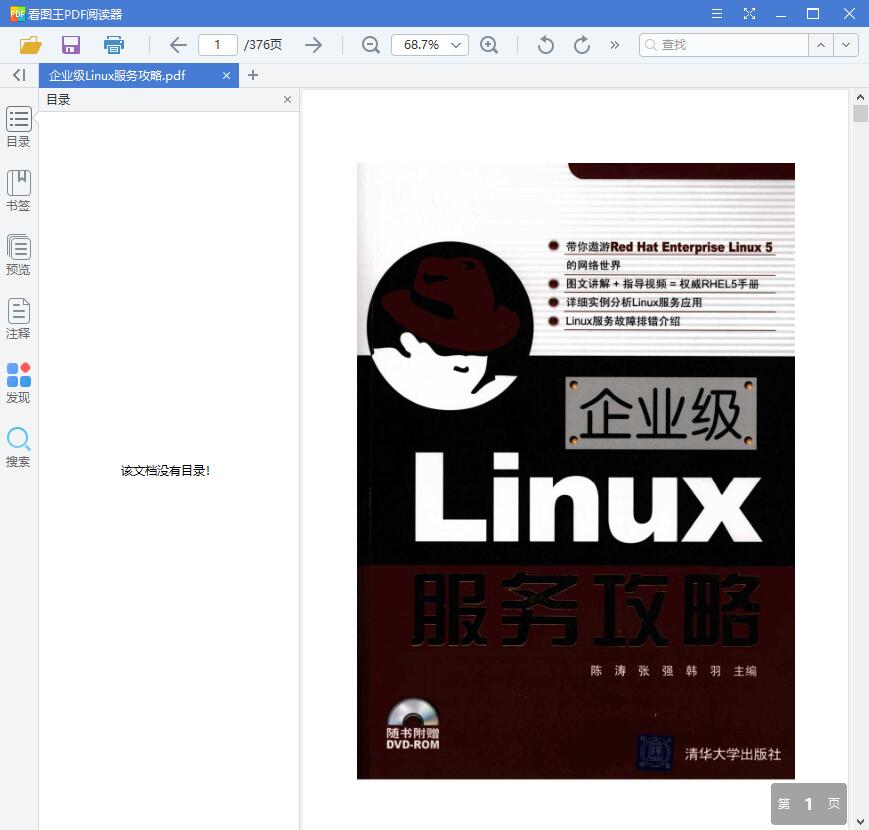Image resolution: width=869 pixels, height=830 pixels.
Task: Click the vertical scrollbar thumb
Action: pyautogui.click(x=860, y=113)
